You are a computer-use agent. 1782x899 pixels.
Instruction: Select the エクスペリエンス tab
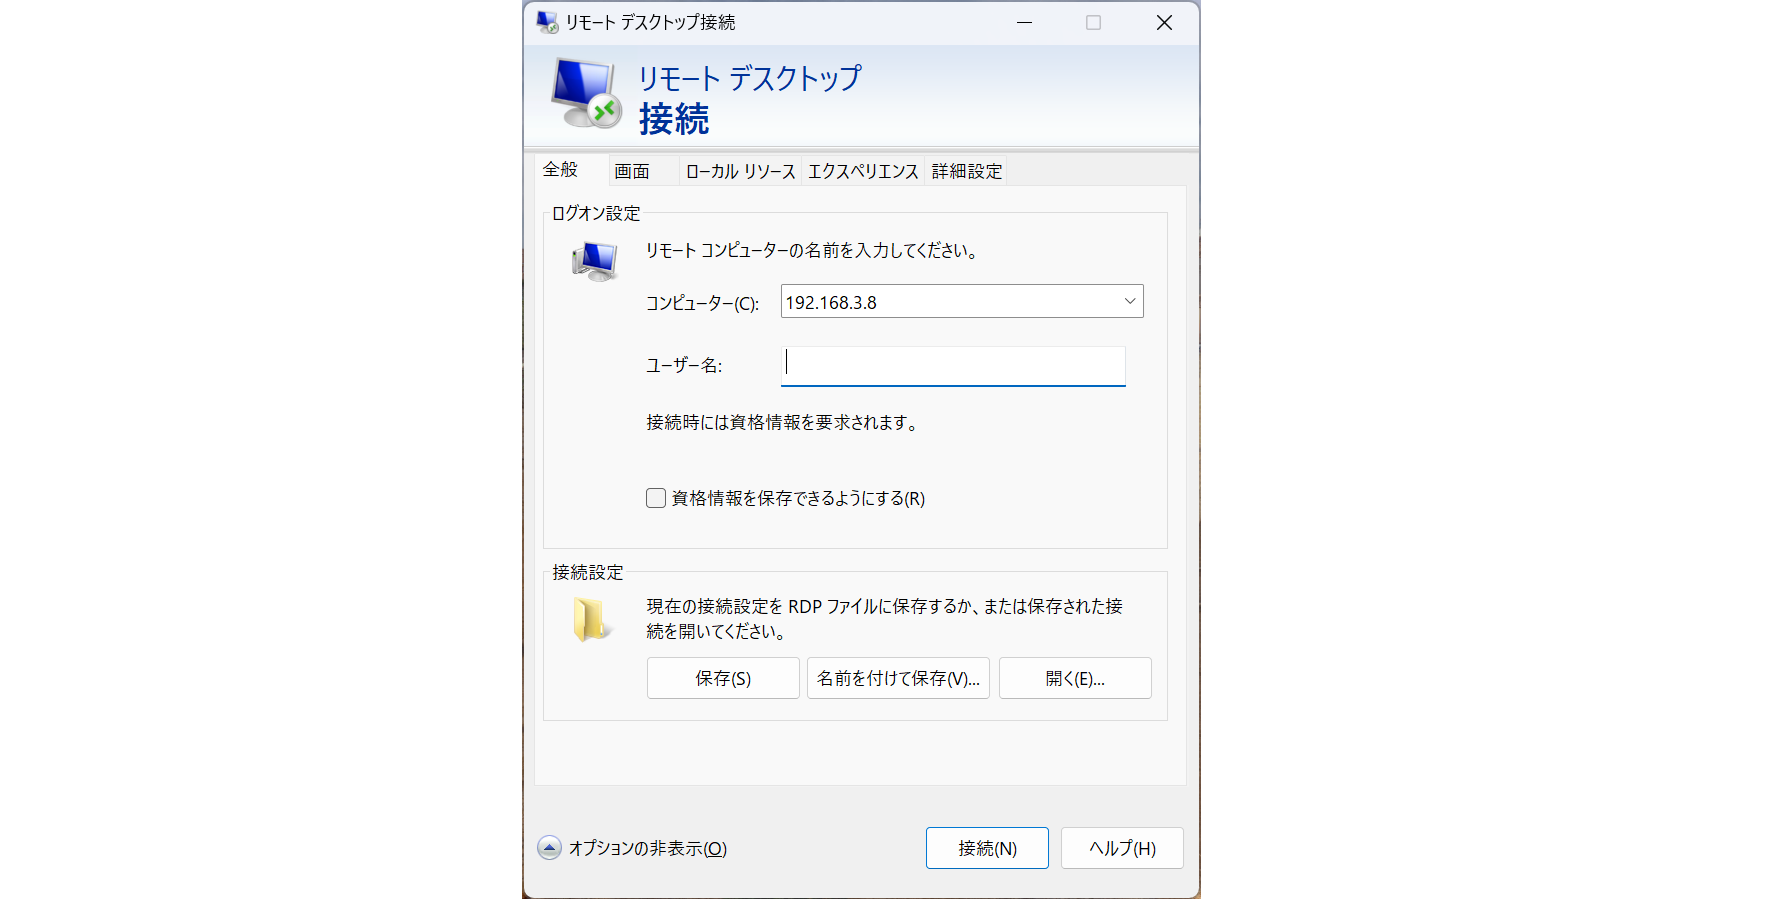coord(863,171)
